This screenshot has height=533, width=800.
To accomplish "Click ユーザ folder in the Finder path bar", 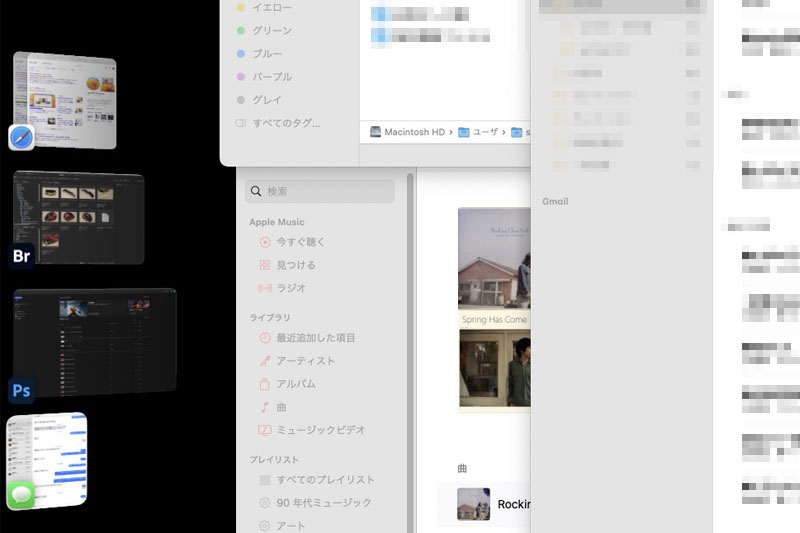I will coord(479,132).
